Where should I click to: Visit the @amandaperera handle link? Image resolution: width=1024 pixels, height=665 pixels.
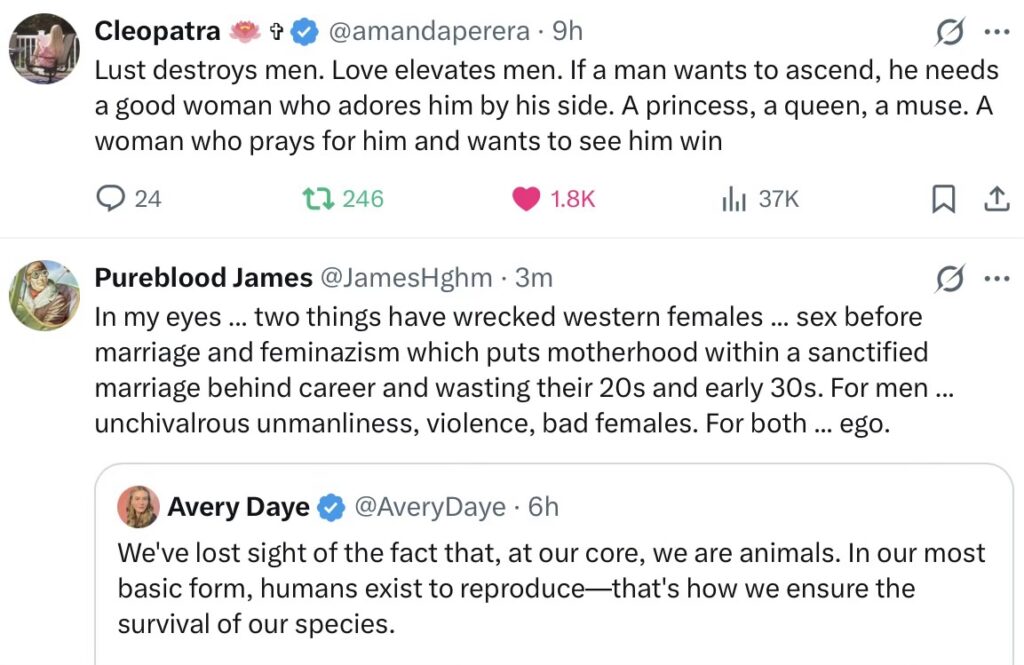click(x=428, y=32)
